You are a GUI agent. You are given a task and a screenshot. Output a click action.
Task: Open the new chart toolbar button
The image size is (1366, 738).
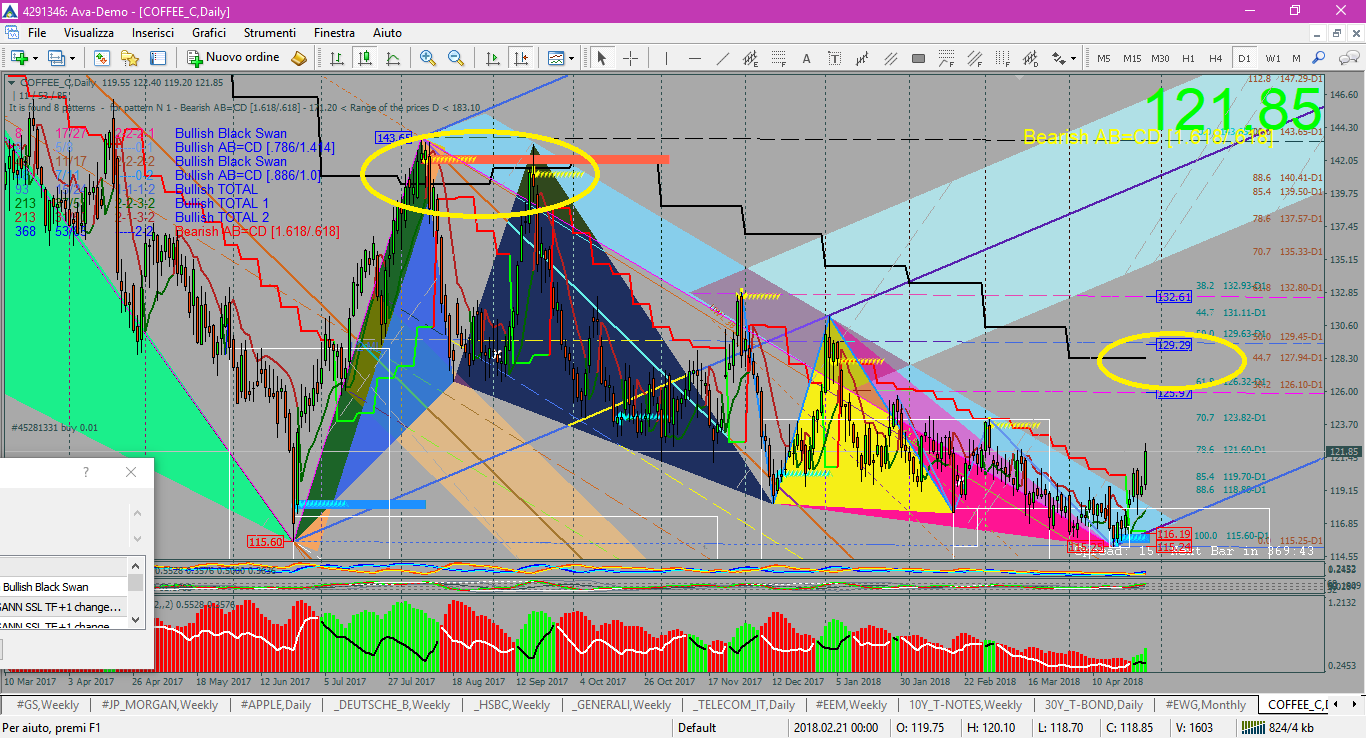pyautogui.click(x=19, y=58)
